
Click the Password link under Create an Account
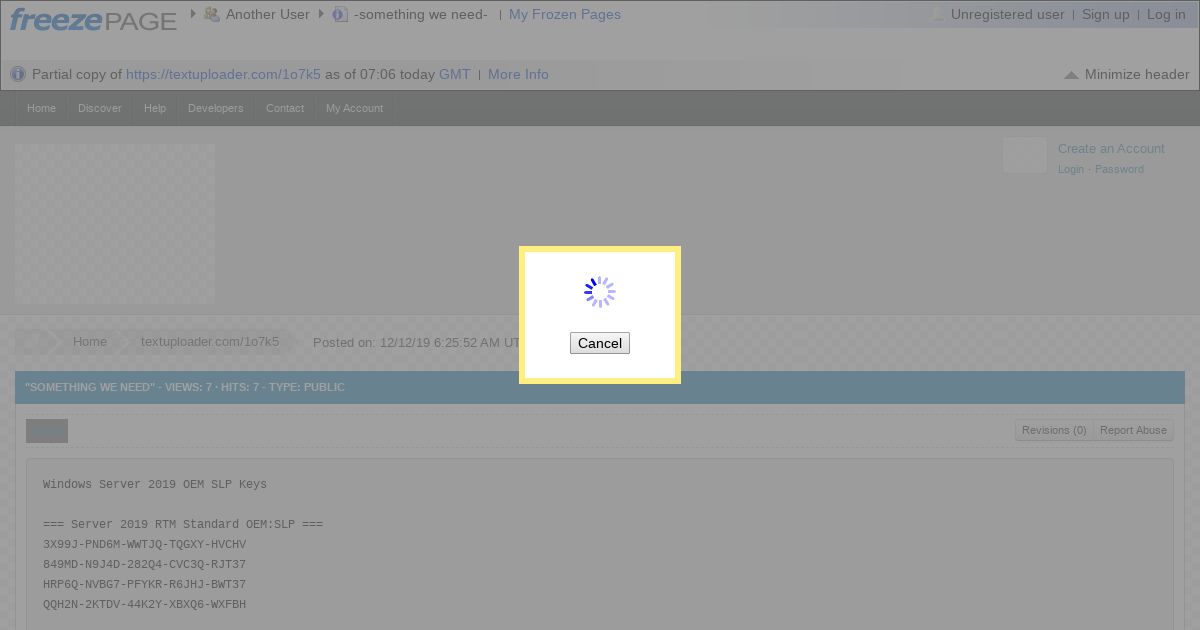tap(1119, 169)
